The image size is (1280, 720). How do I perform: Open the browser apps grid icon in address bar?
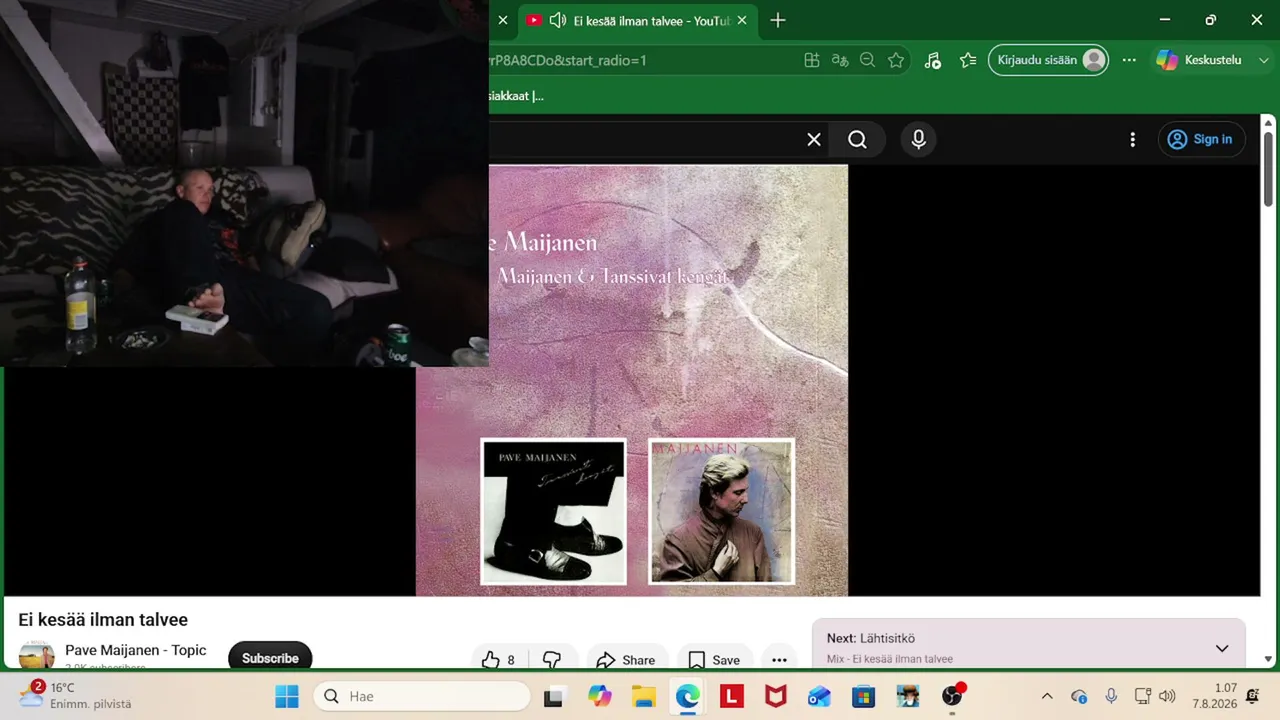tap(812, 60)
